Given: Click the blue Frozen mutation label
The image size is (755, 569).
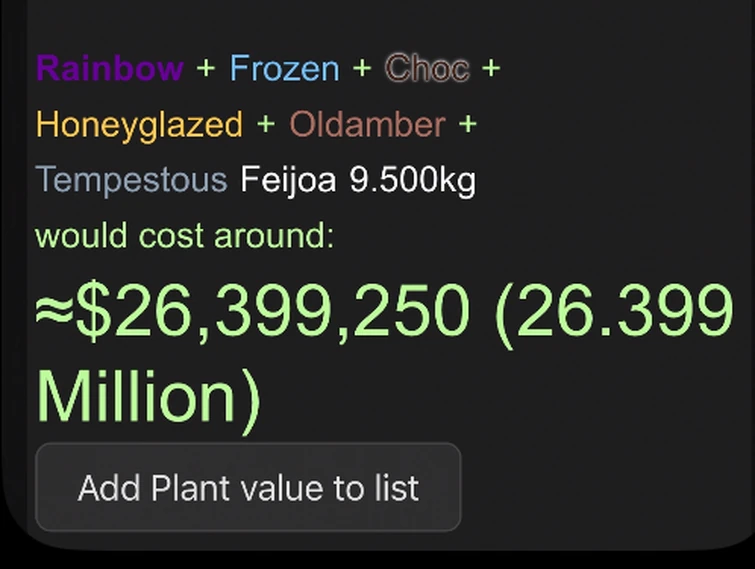Looking at the screenshot, I should pos(284,69).
